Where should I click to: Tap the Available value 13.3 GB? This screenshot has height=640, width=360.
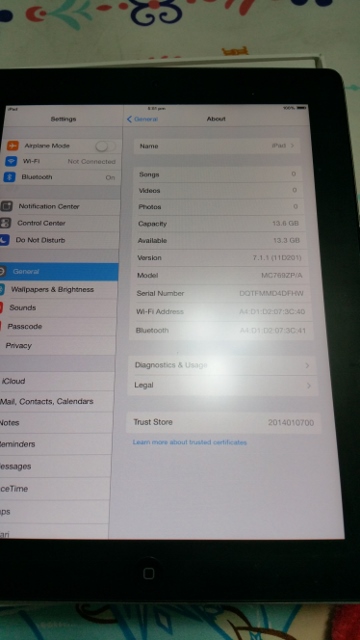click(x=286, y=240)
